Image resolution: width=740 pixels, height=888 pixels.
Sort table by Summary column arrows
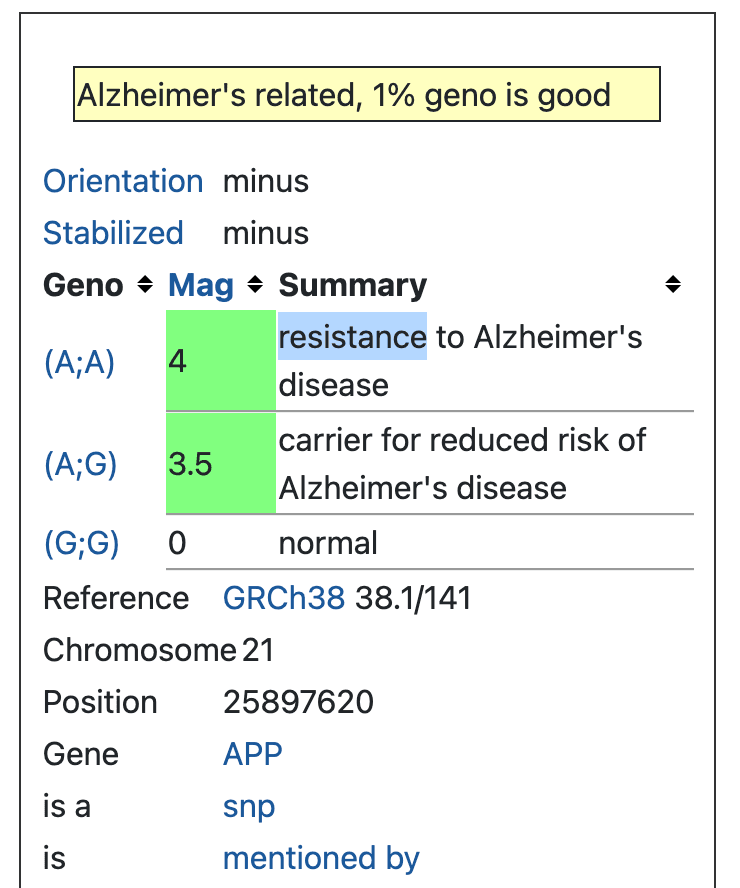[673, 285]
